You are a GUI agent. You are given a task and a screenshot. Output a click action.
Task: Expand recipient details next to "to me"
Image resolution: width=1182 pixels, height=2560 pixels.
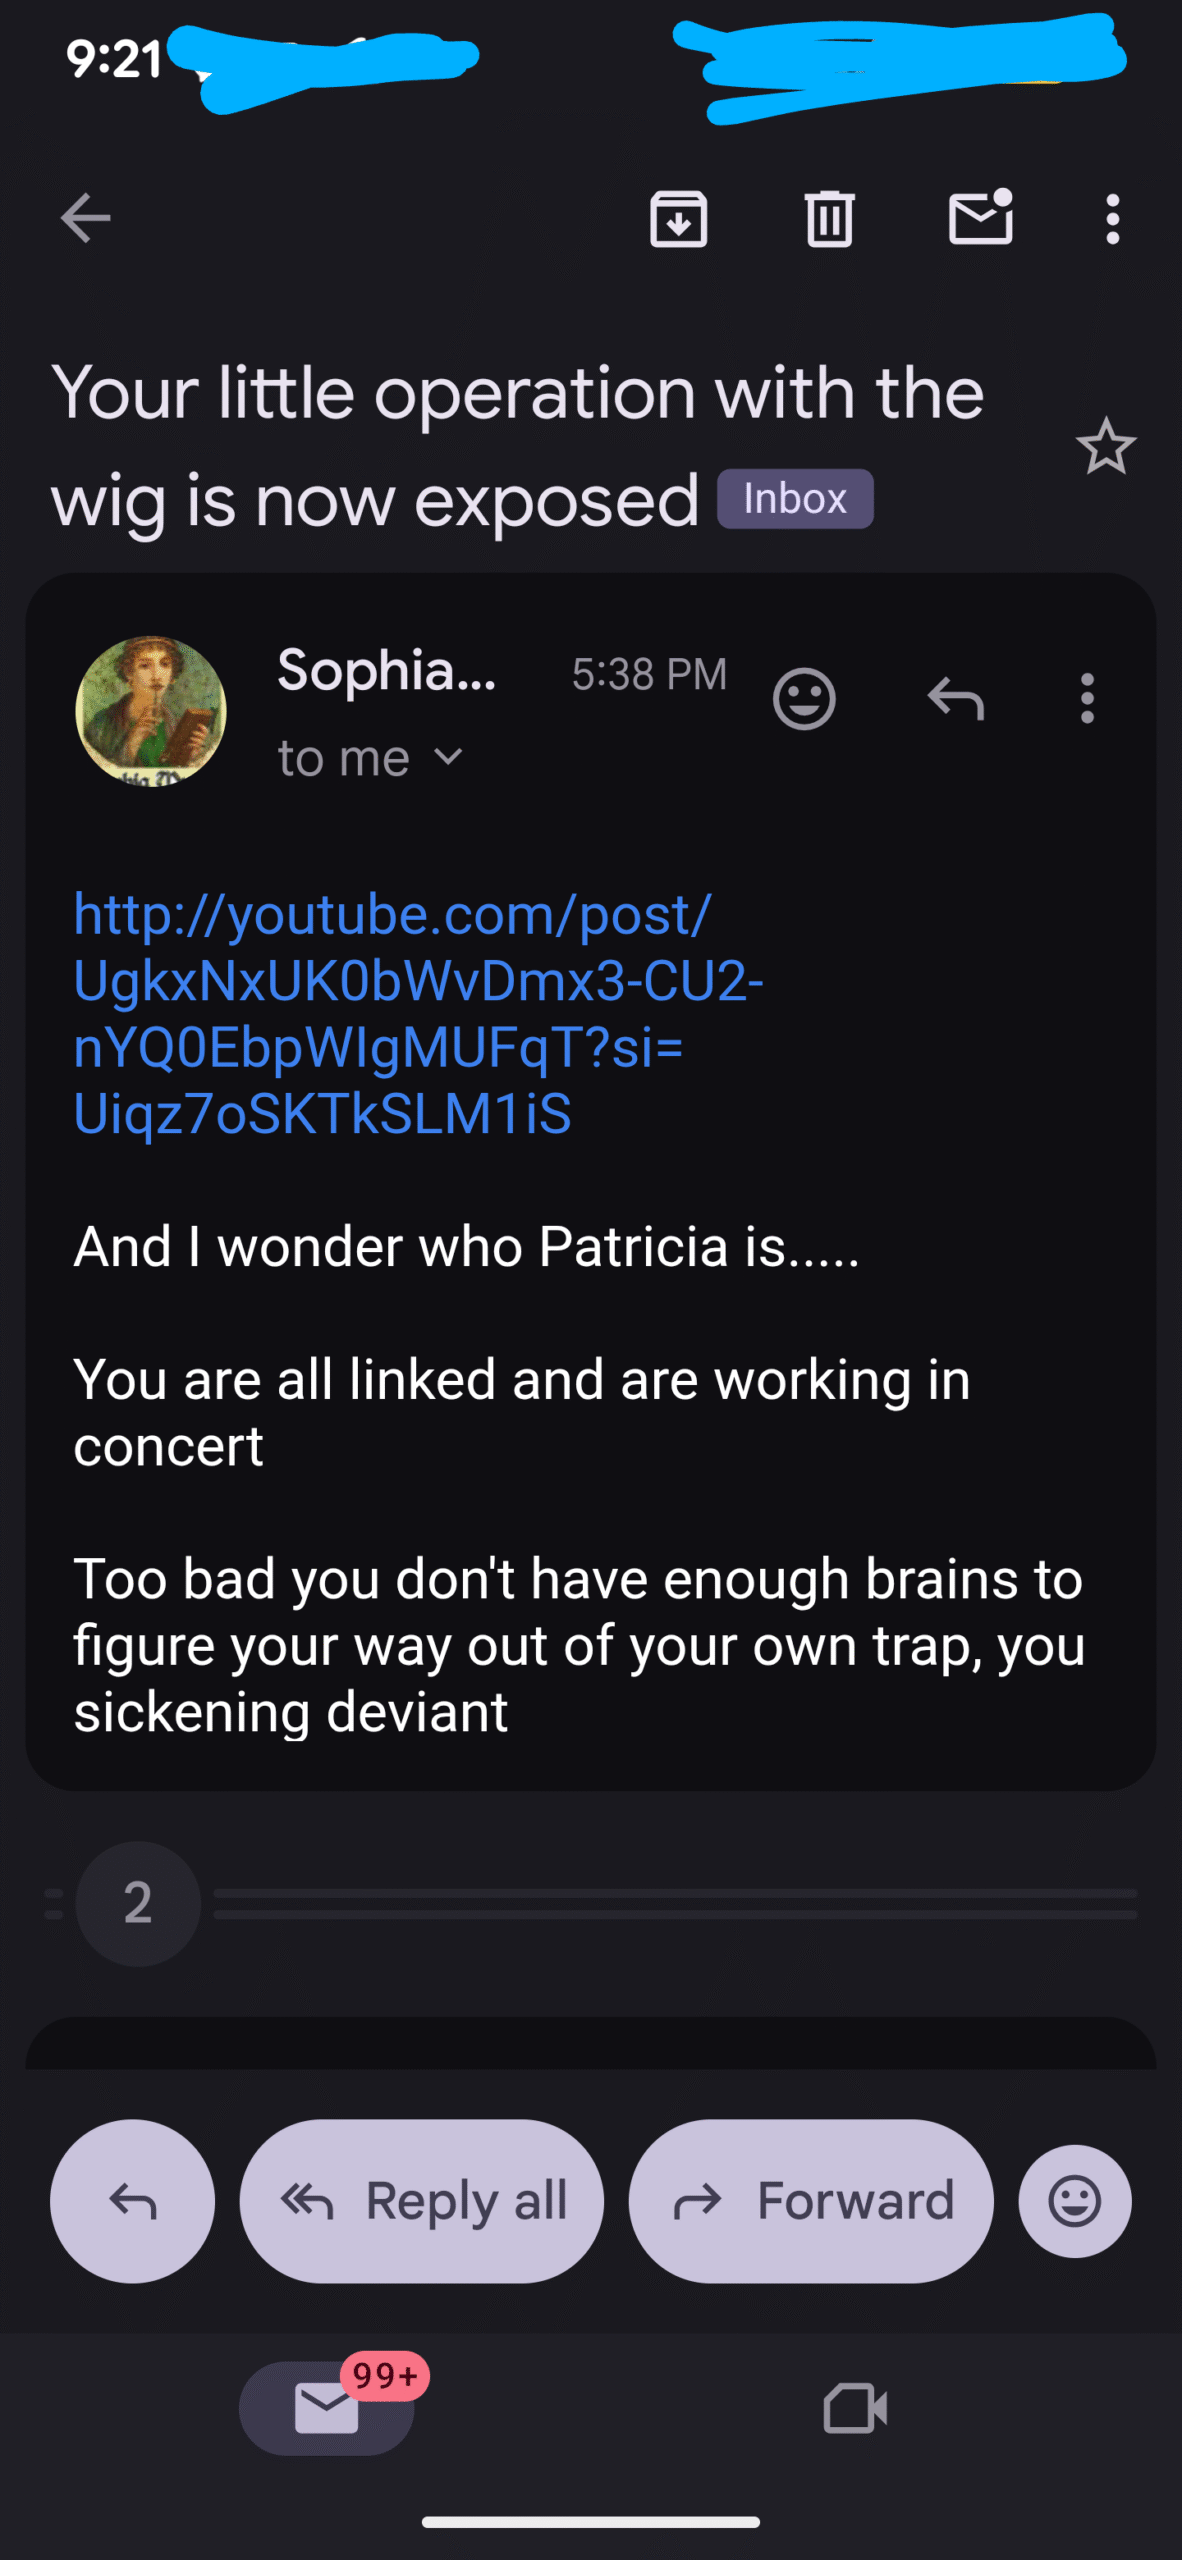[449, 758]
